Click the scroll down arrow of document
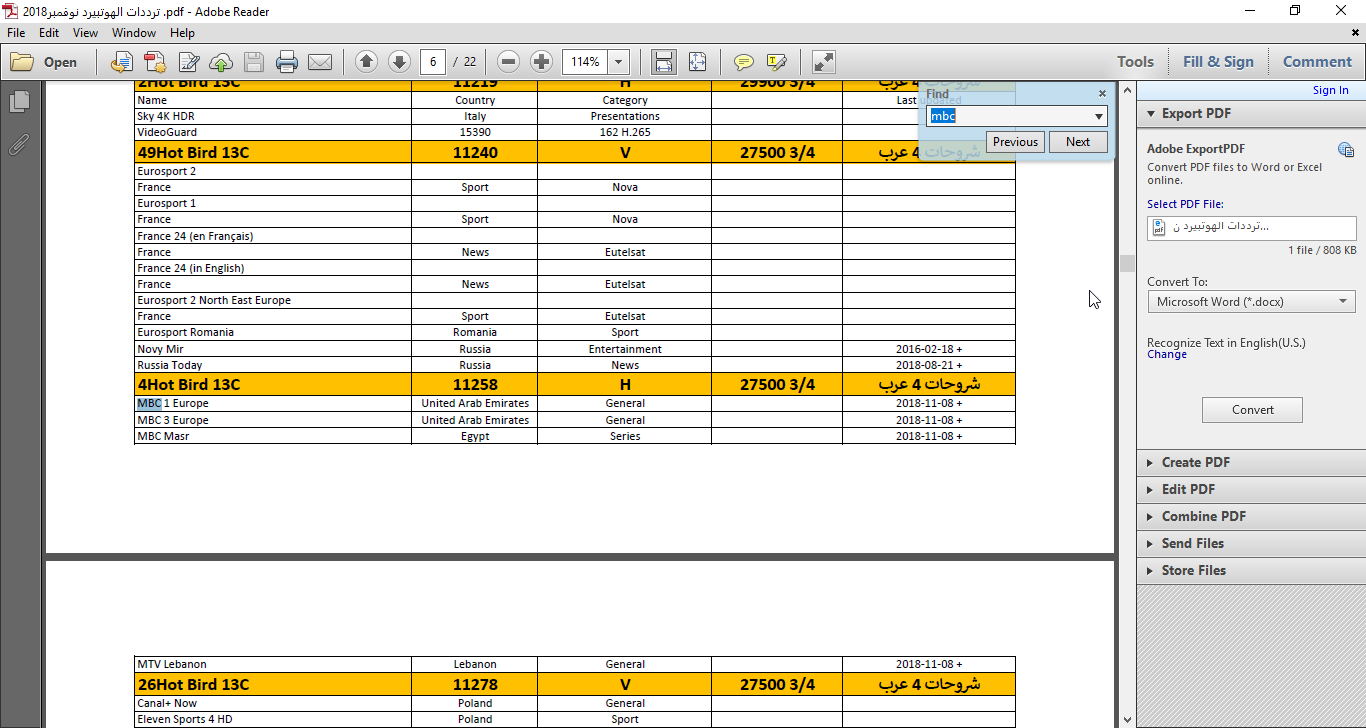Viewport: 1366px width, 728px height. (x=1127, y=719)
